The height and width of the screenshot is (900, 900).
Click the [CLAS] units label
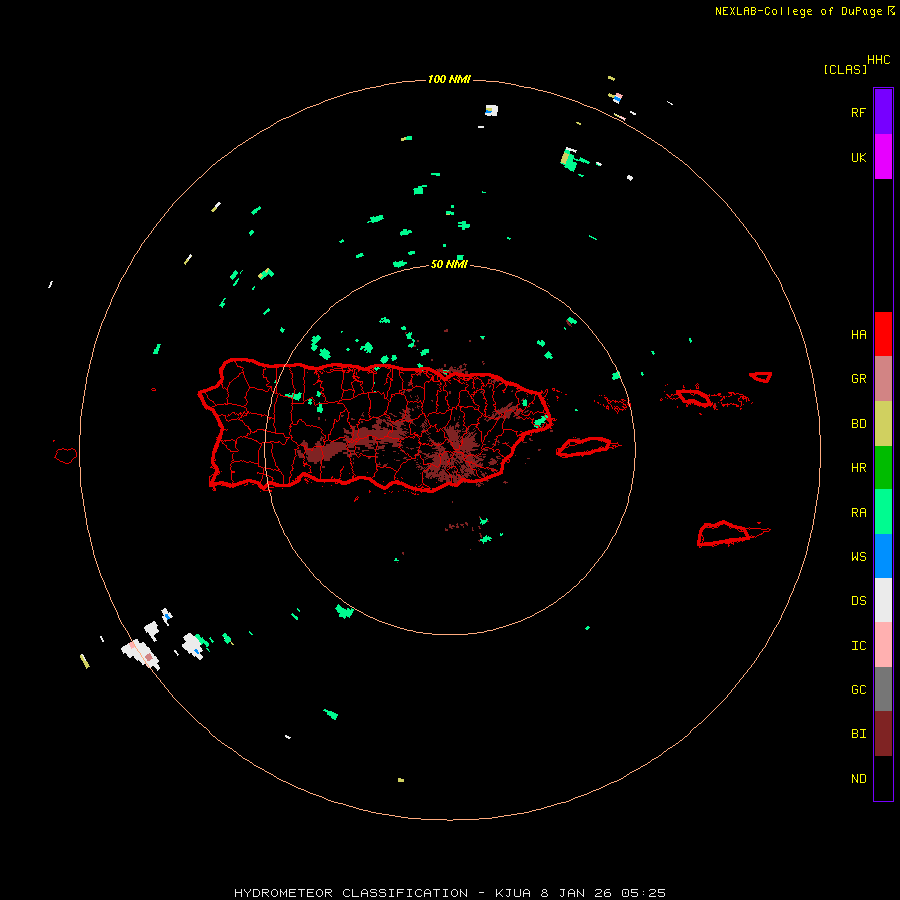(x=845, y=69)
